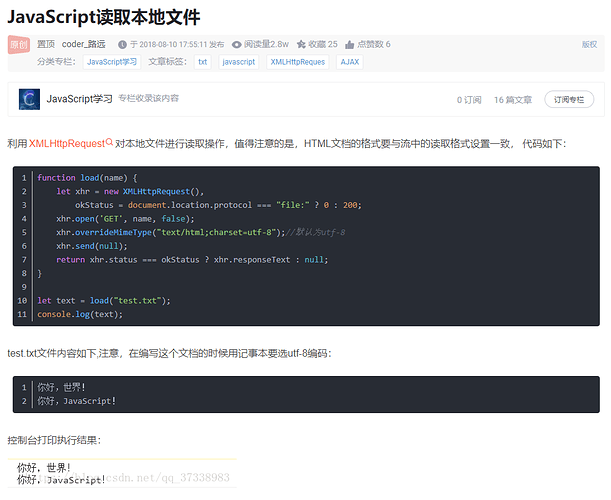Click the return xhr.status code line
Viewport: 611px width, 500px height.
pyautogui.click(x=192, y=260)
